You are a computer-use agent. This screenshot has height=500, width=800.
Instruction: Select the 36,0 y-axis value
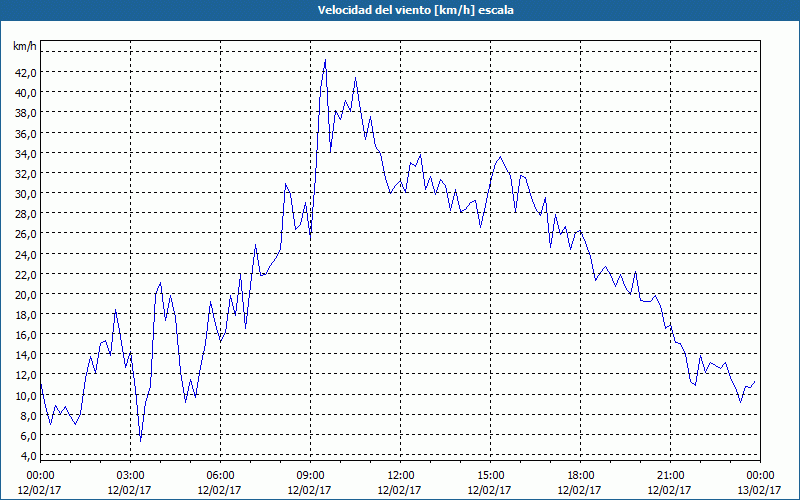point(26,133)
